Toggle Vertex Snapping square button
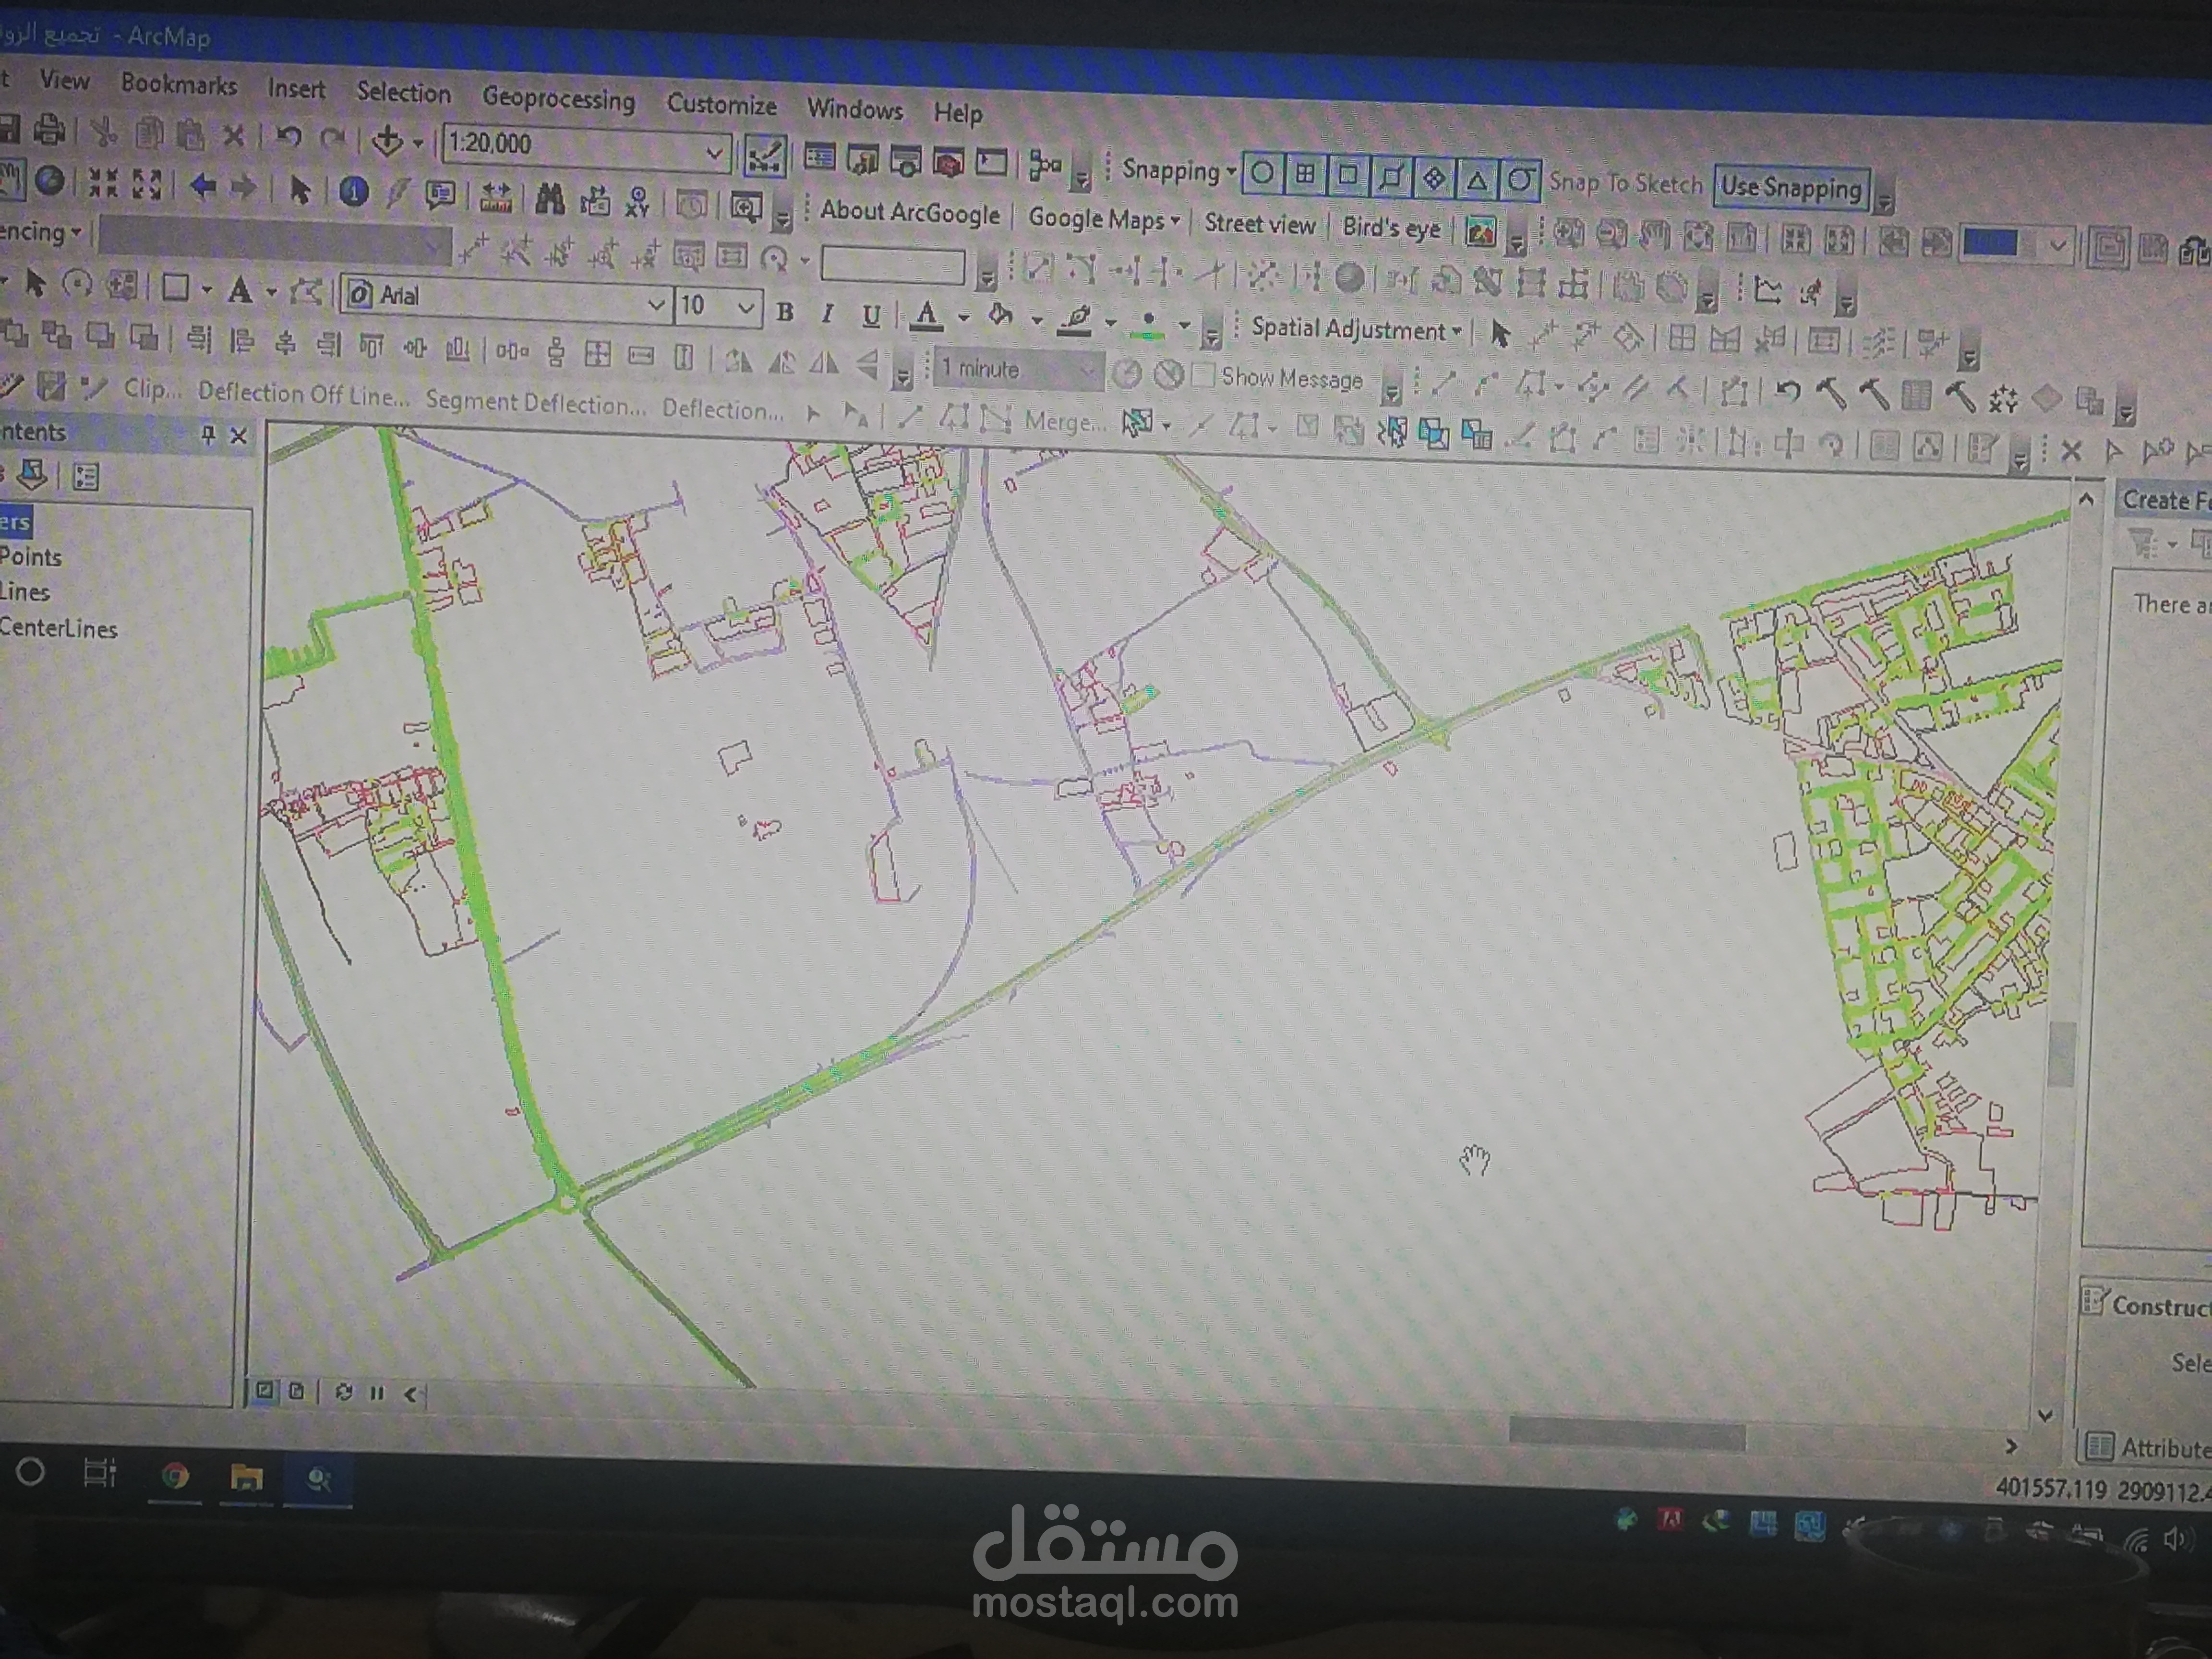 [x=1348, y=175]
